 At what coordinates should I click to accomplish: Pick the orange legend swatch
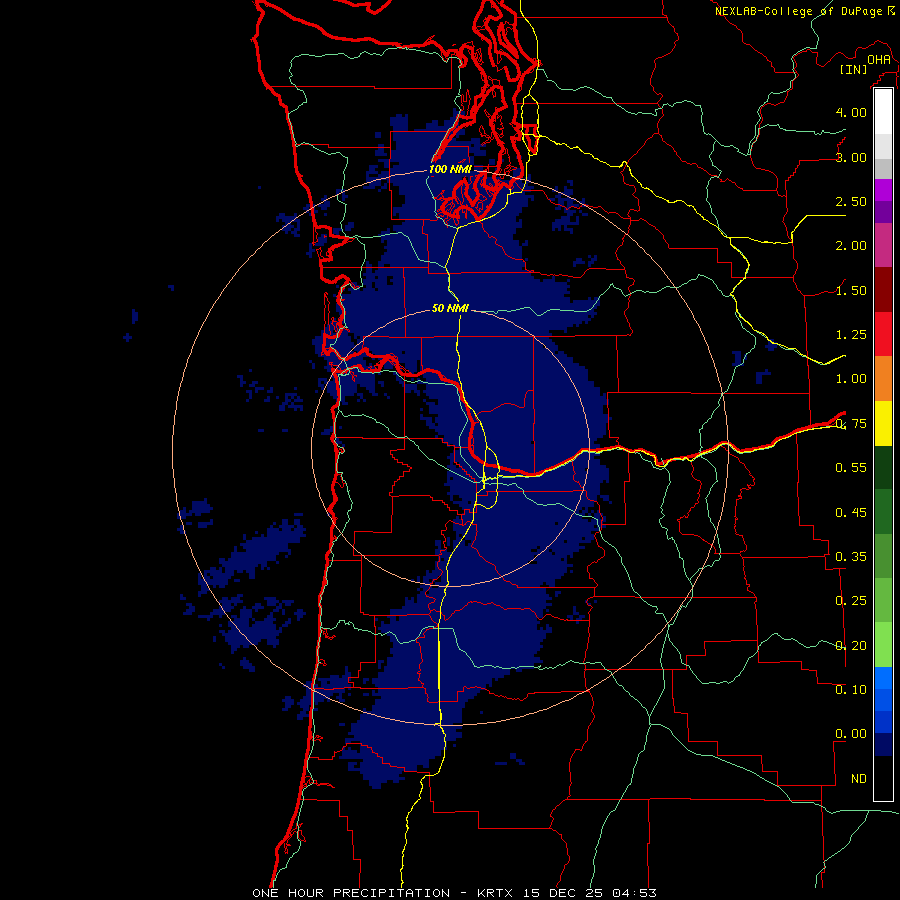click(x=883, y=379)
